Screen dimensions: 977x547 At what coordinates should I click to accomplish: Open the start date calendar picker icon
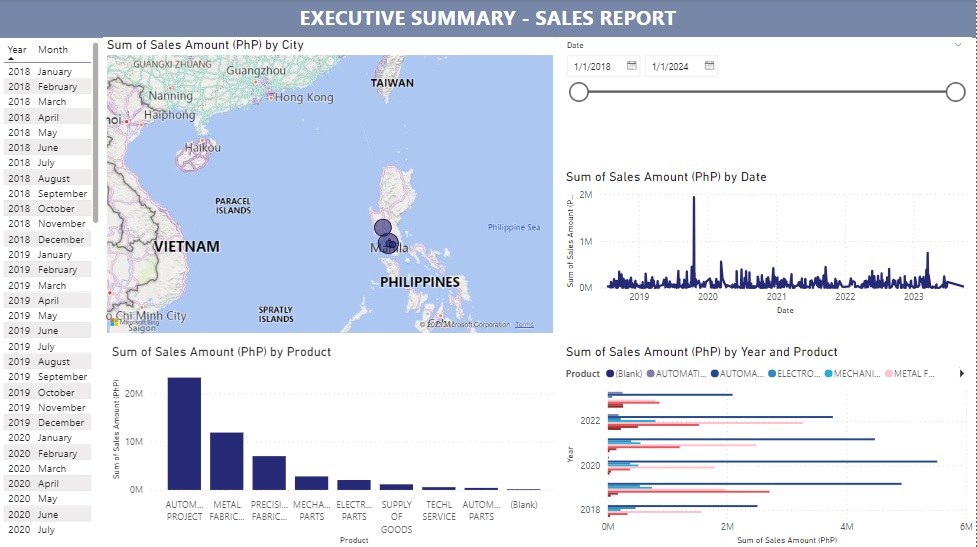click(632, 66)
